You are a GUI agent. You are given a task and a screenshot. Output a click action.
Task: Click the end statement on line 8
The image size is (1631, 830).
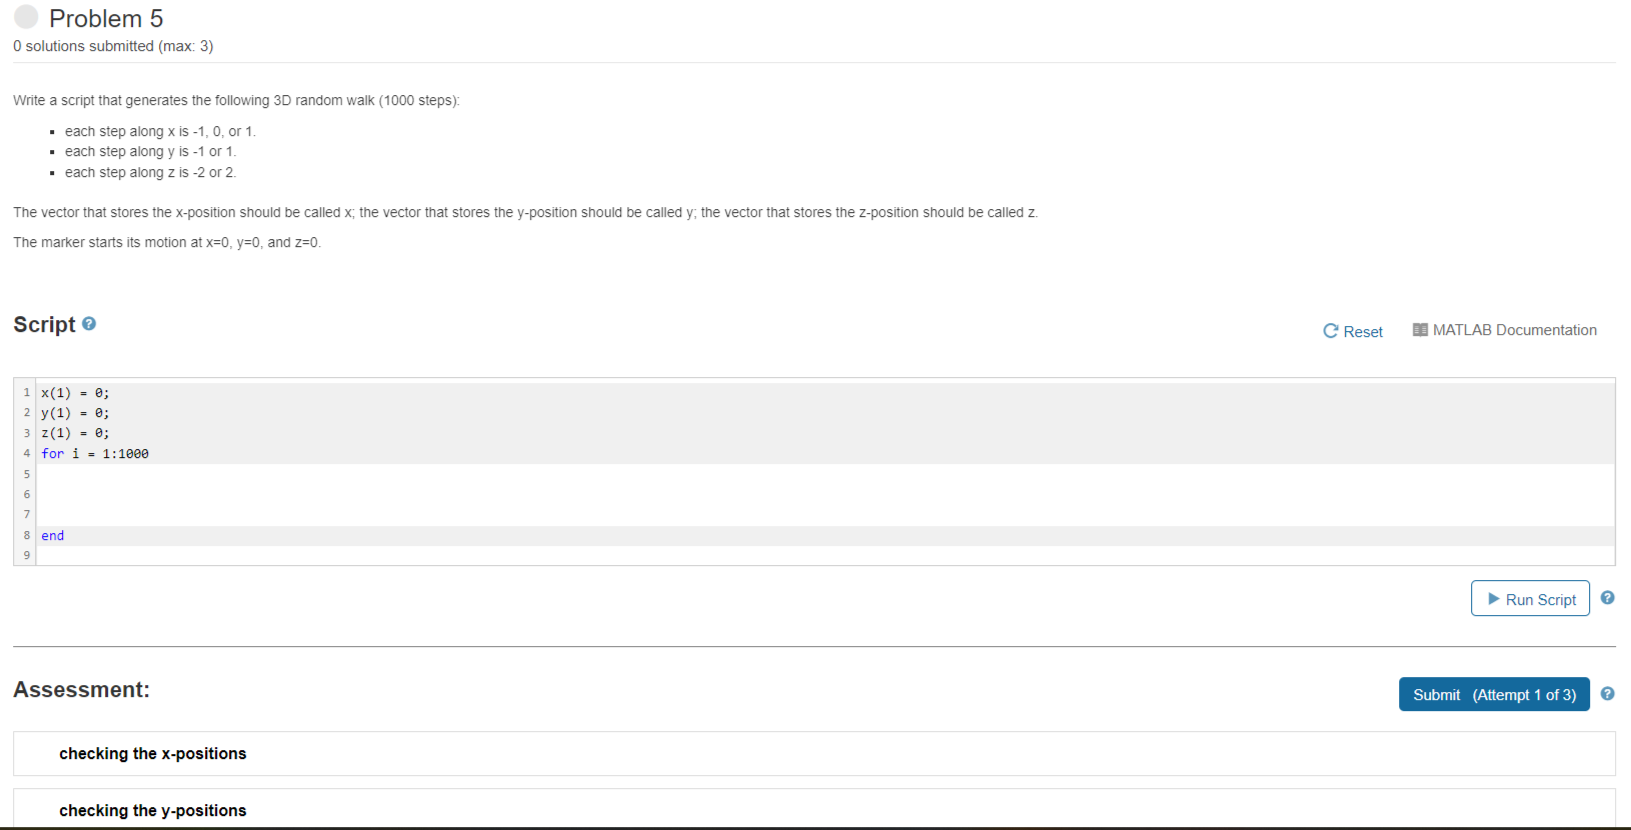[52, 535]
